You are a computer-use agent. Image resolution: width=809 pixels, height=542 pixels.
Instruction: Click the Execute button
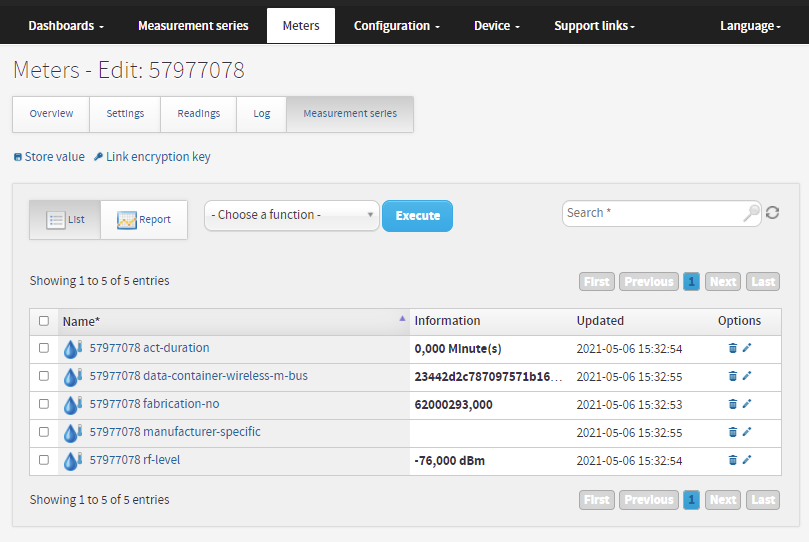[417, 216]
